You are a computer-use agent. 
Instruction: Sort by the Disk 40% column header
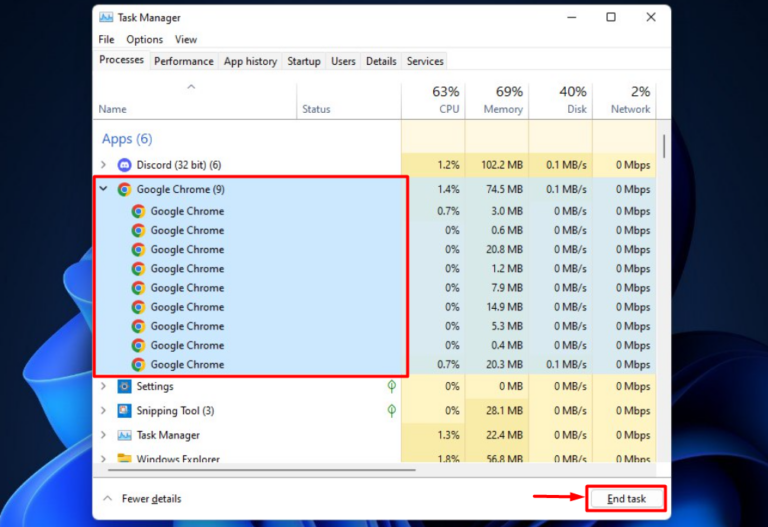click(x=560, y=101)
